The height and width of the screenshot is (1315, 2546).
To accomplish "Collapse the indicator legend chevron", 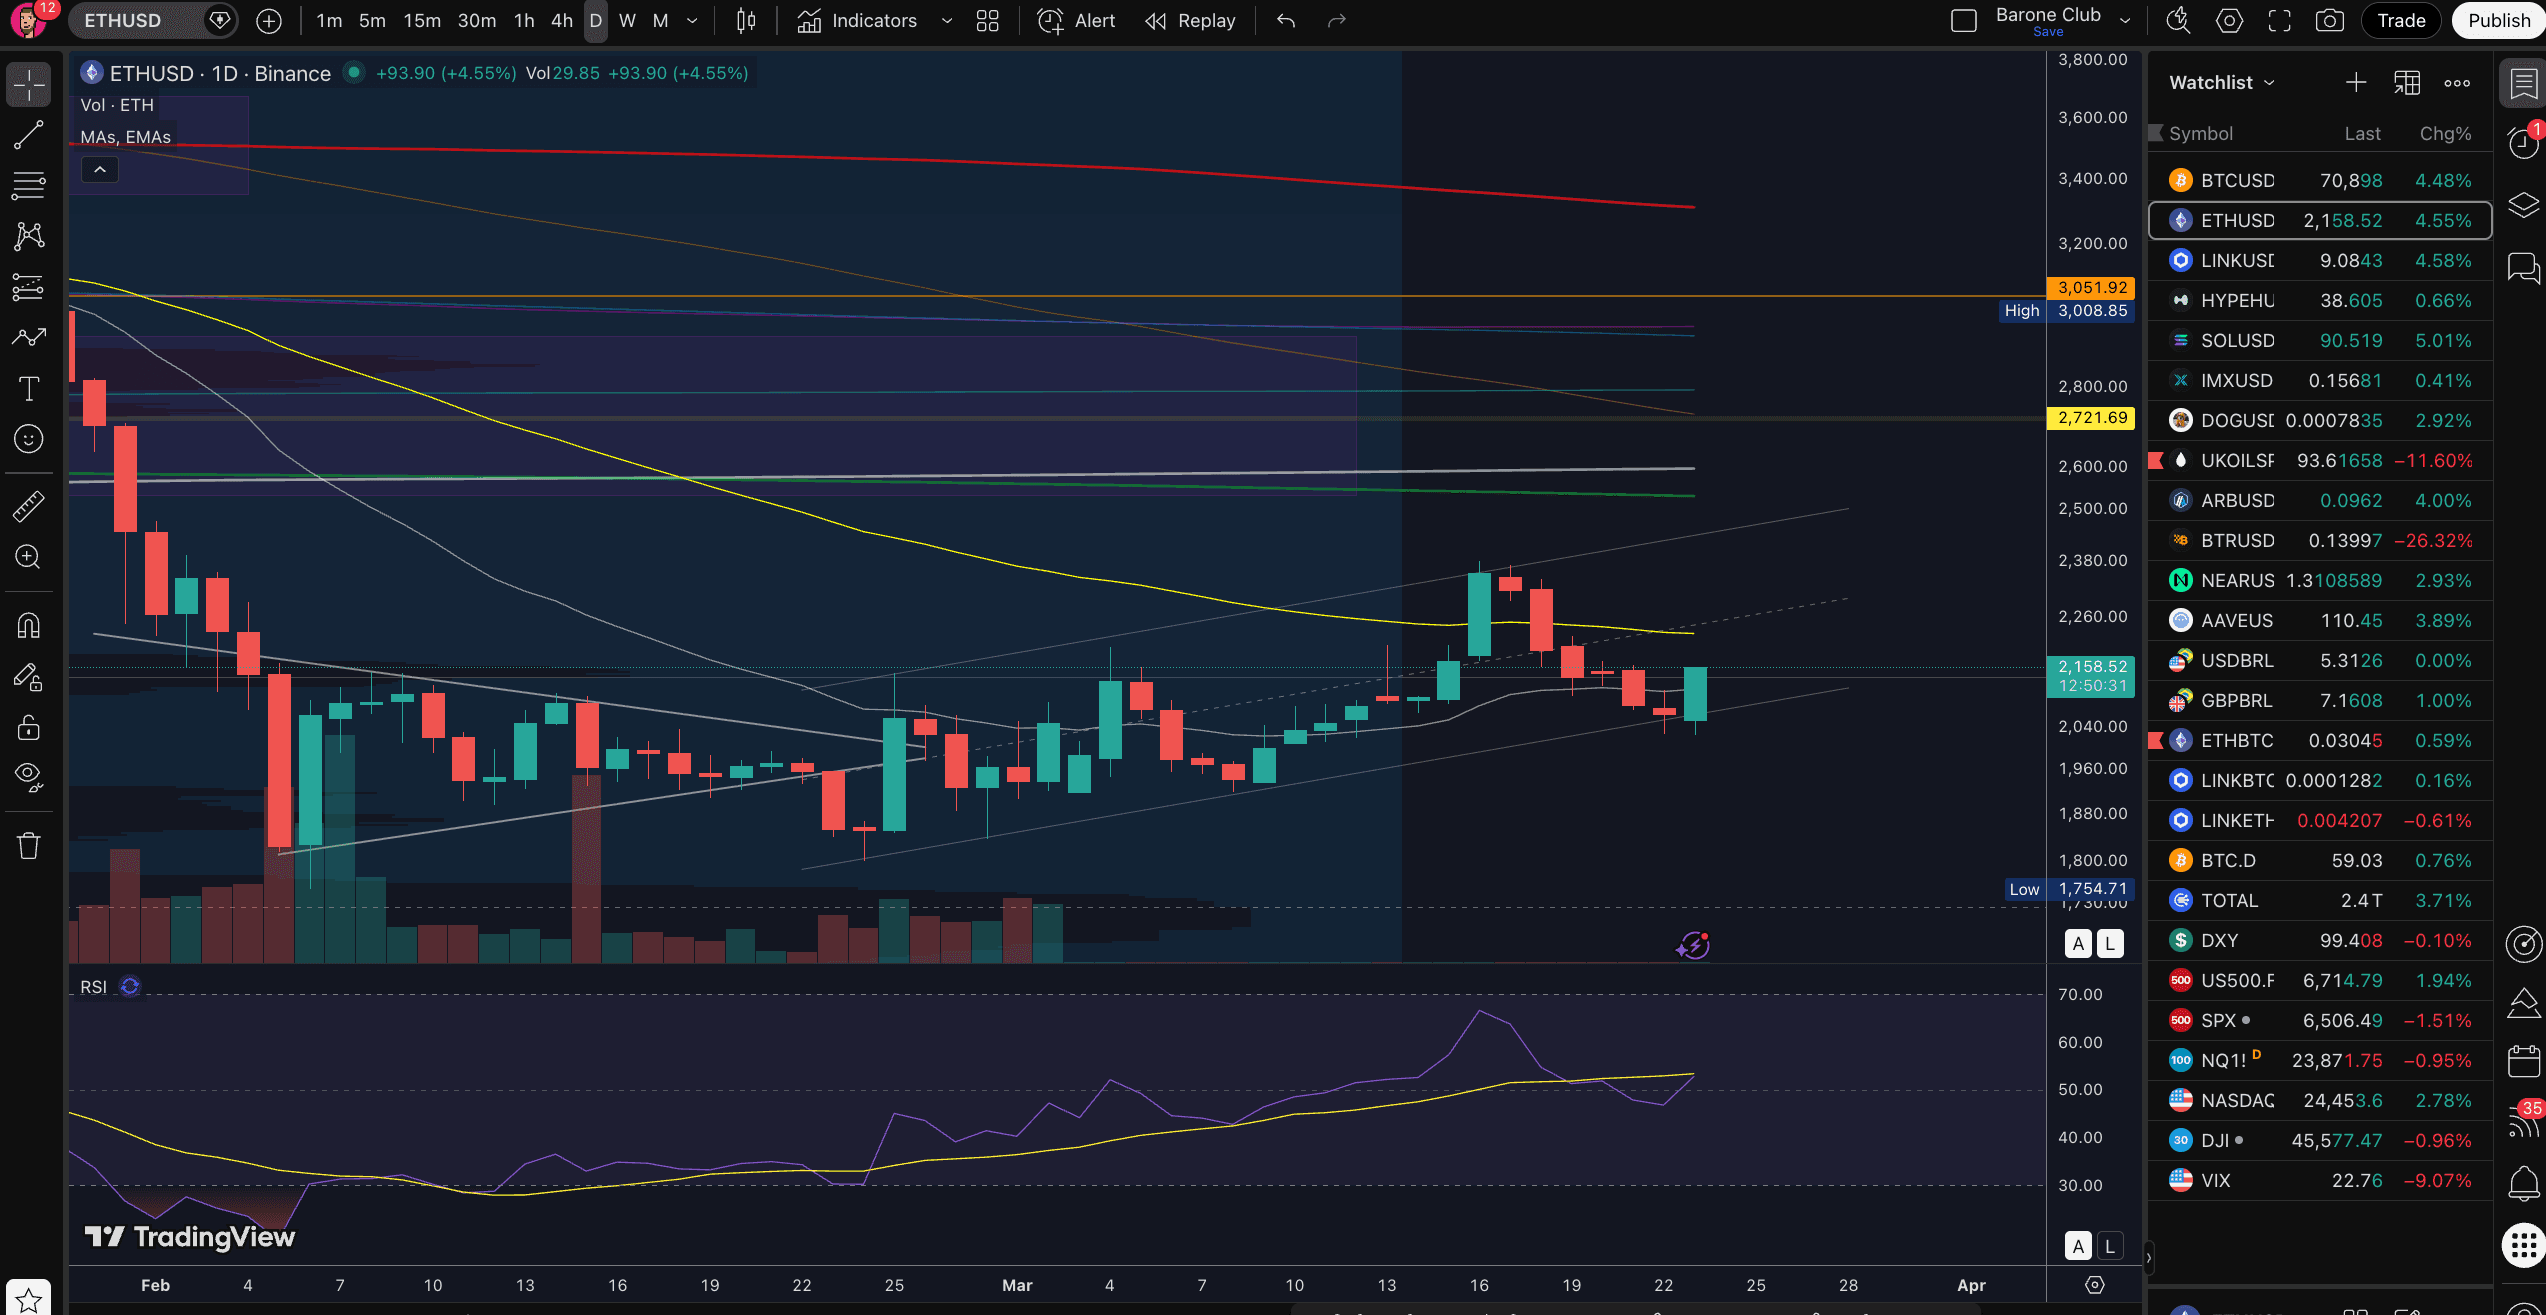I will point(100,170).
